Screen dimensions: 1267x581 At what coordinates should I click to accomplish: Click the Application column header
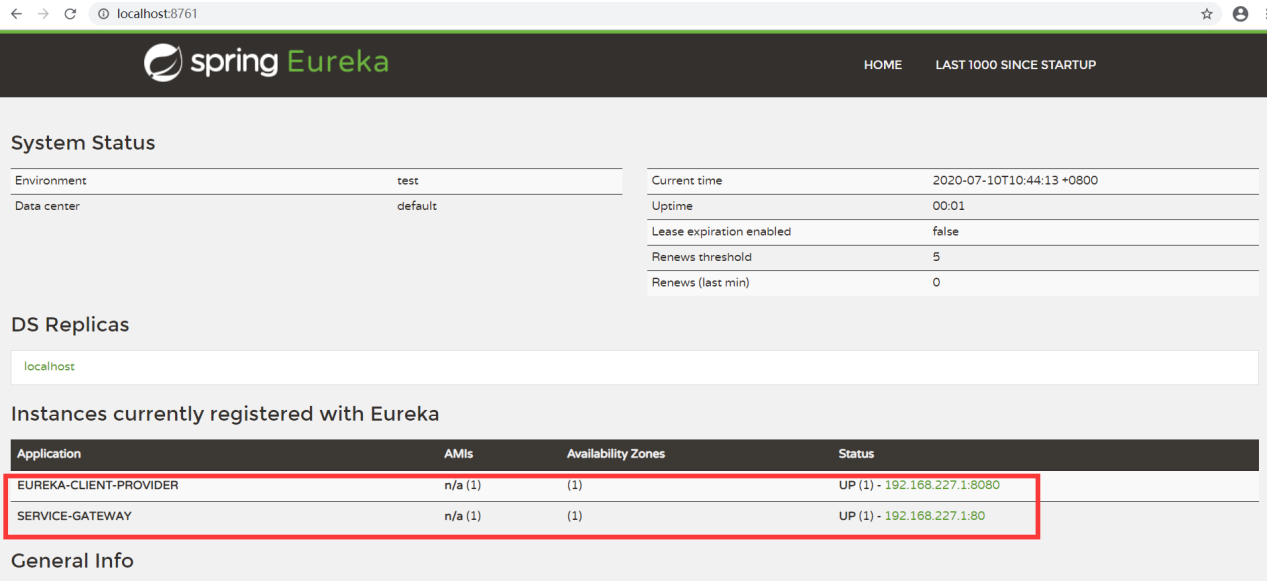(x=48, y=453)
